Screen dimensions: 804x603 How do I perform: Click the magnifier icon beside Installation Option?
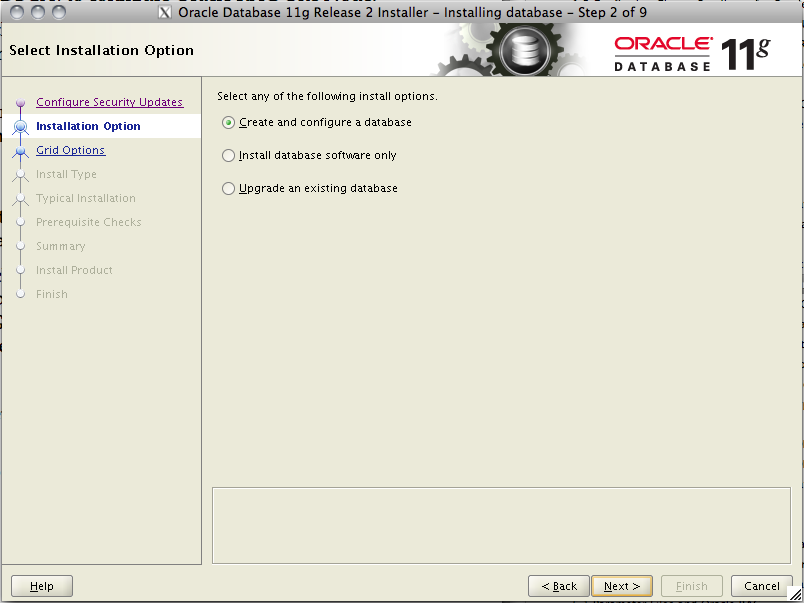[x=21, y=126]
